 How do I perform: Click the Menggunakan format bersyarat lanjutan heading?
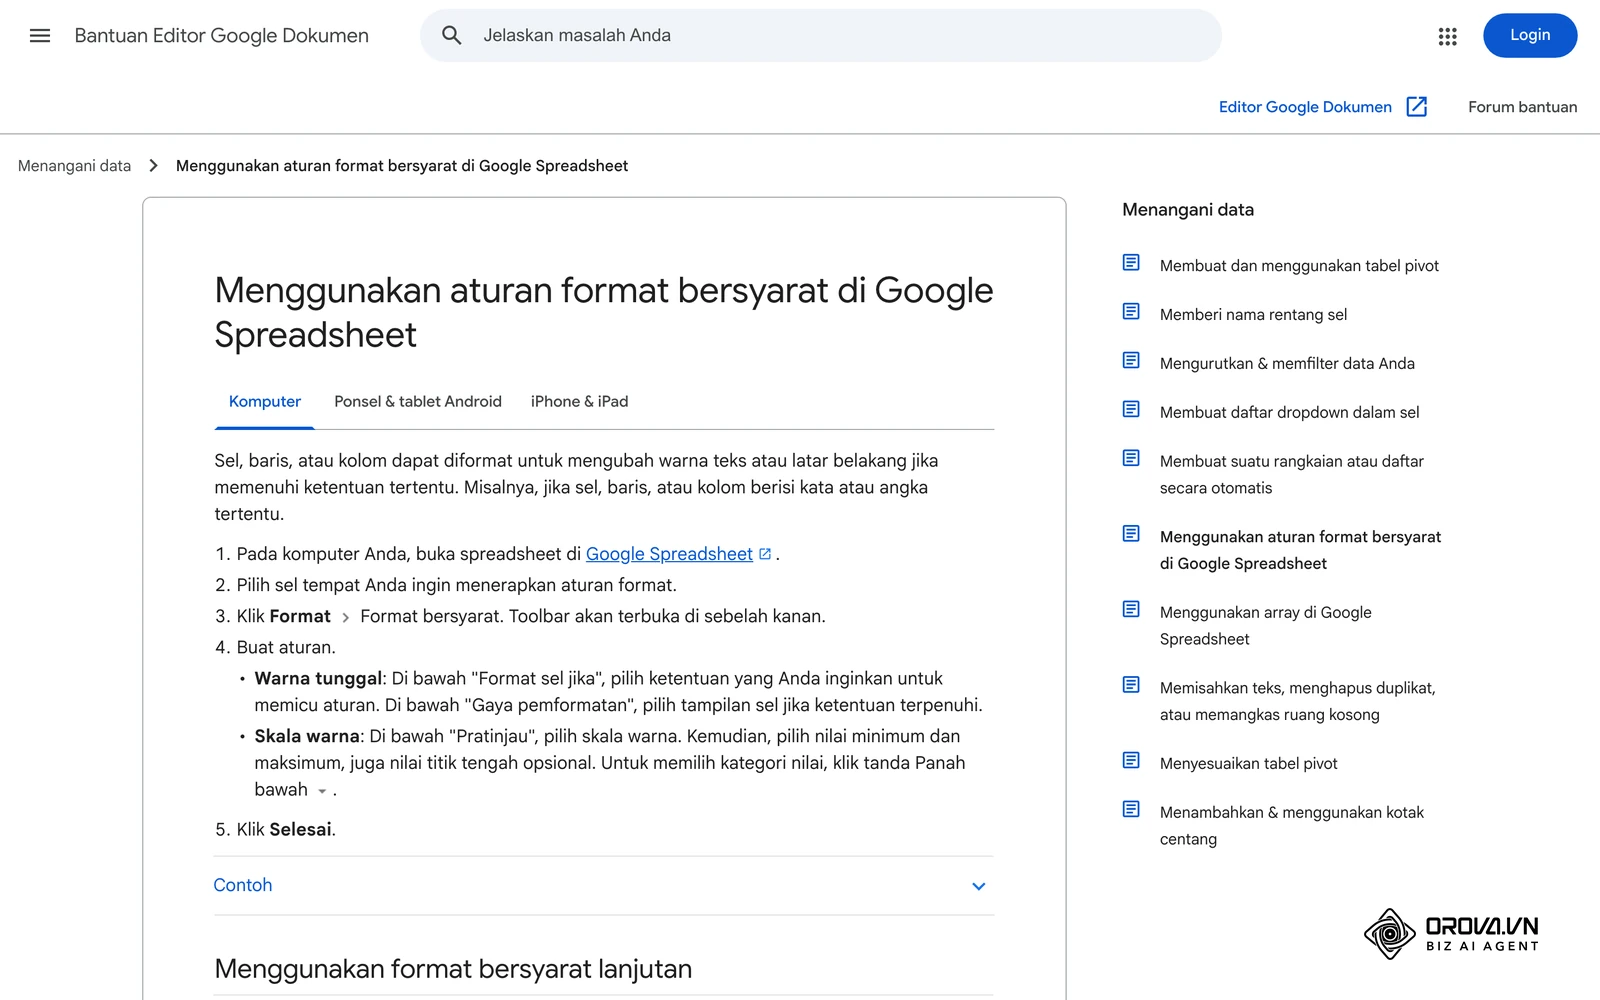[x=453, y=969]
